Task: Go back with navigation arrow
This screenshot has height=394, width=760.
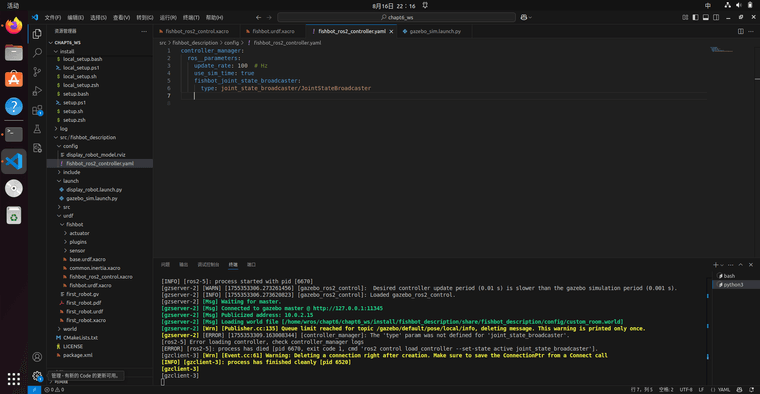Action: [x=258, y=17]
